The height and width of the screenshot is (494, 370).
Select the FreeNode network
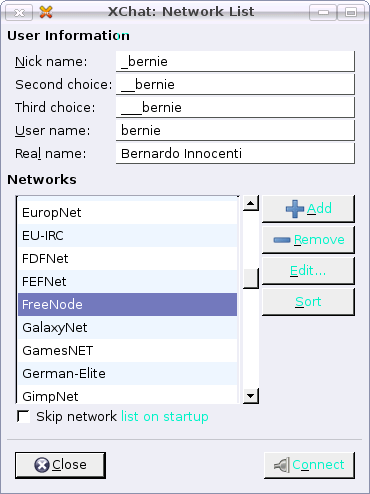tap(127, 305)
